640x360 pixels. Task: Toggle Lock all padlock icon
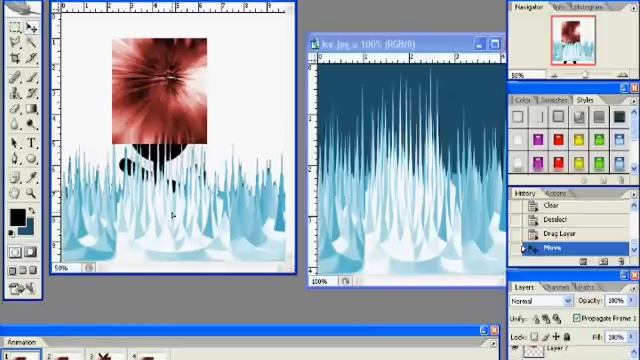click(567, 337)
